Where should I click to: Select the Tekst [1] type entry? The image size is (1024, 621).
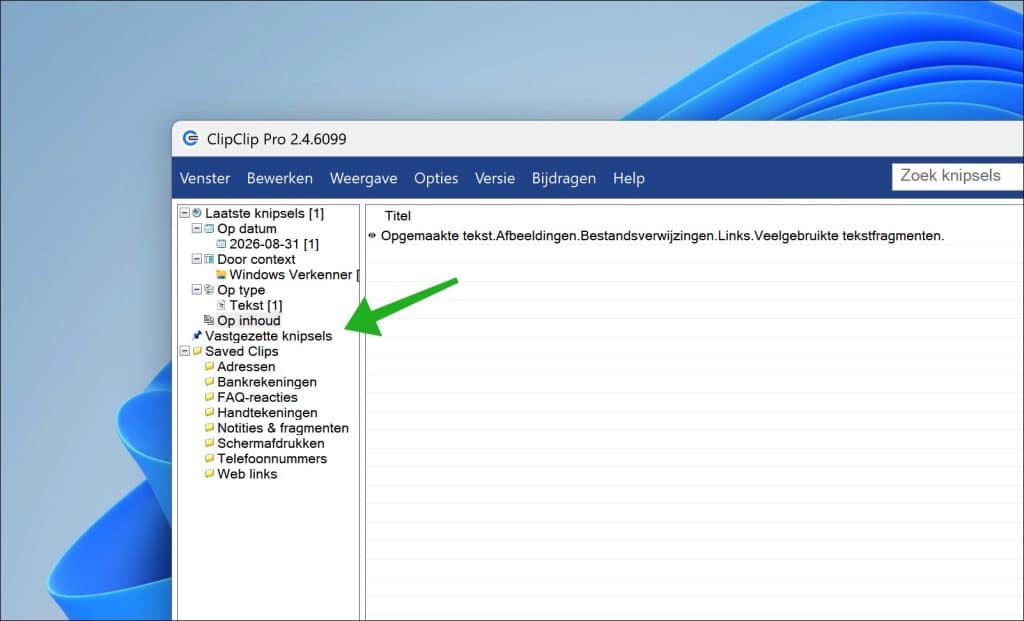click(255, 306)
